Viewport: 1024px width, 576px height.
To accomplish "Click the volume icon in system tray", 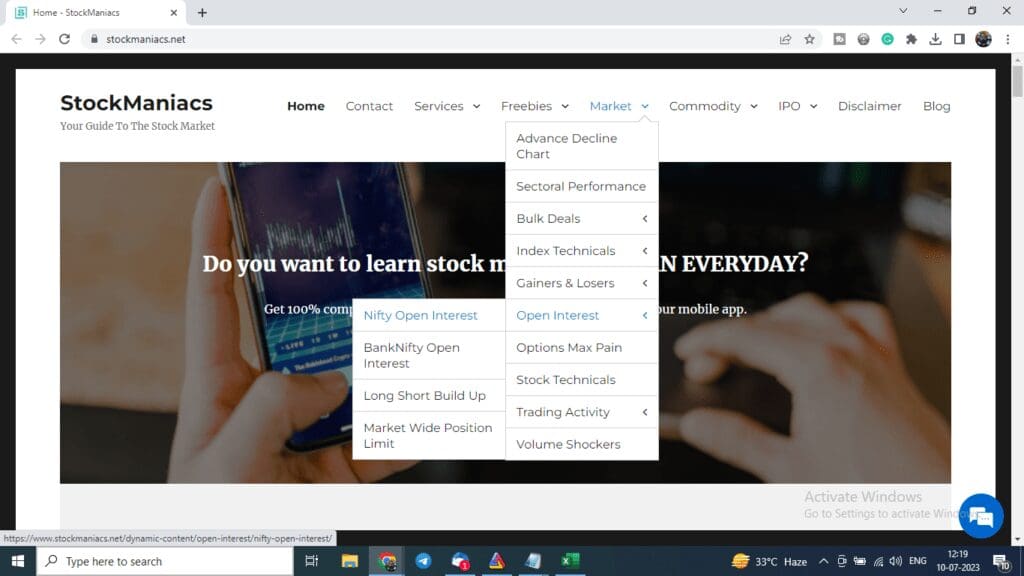I will [895, 561].
